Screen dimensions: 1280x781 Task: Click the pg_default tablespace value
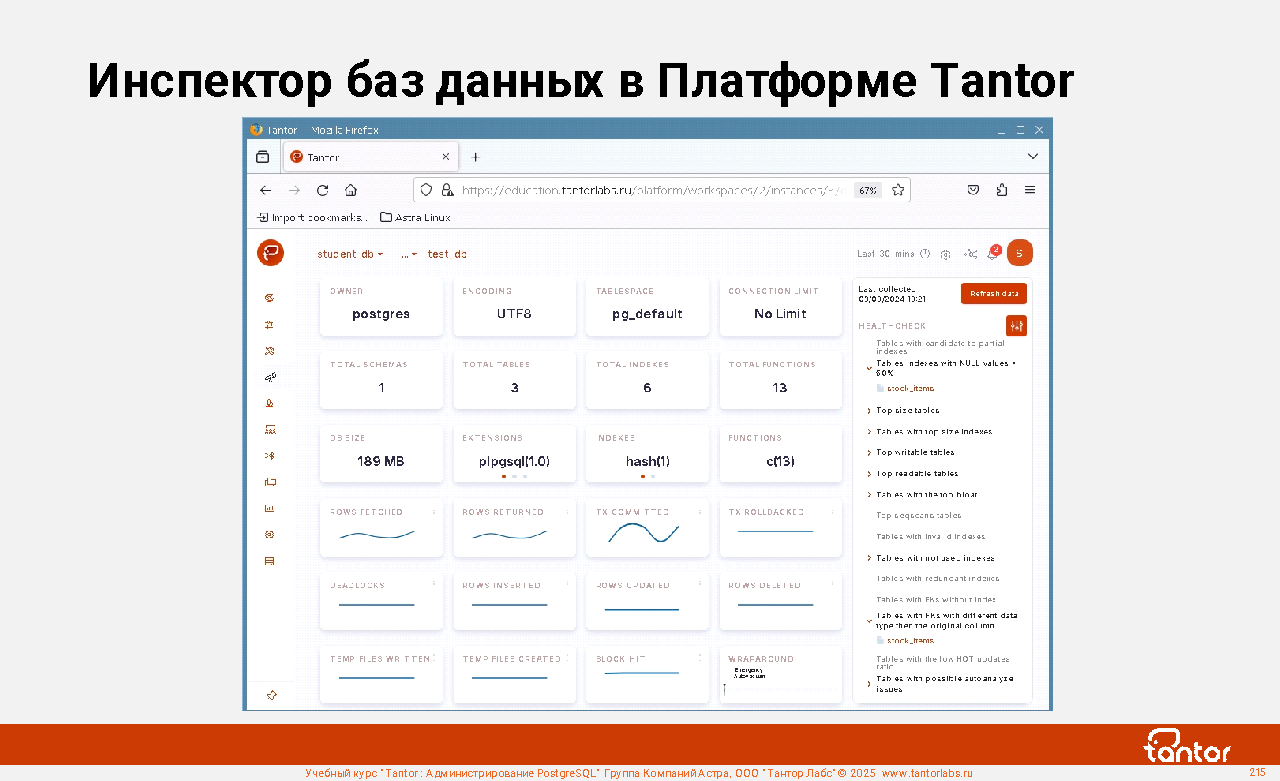pyautogui.click(x=647, y=314)
